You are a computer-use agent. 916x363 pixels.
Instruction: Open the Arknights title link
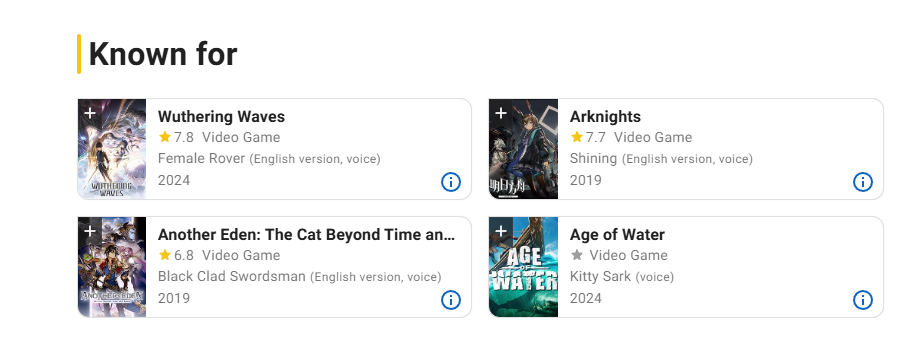click(605, 116)
